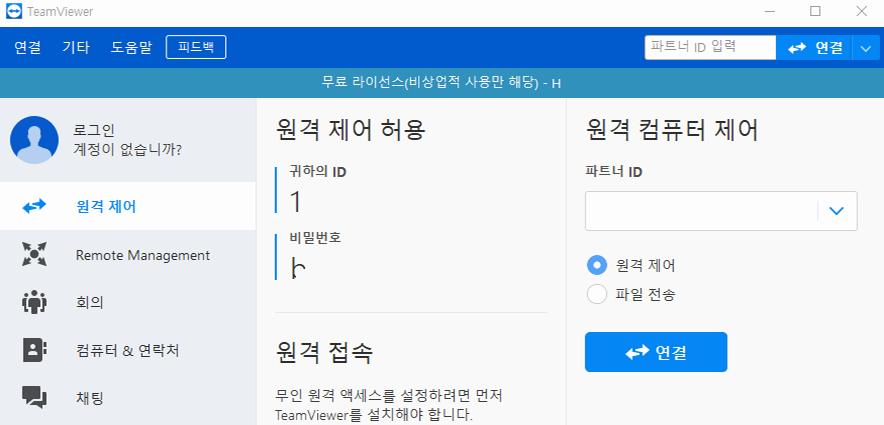Focus the top 파트너 ID 입력 field
This screenshot has width=884, height=425.
pos(710,47)
